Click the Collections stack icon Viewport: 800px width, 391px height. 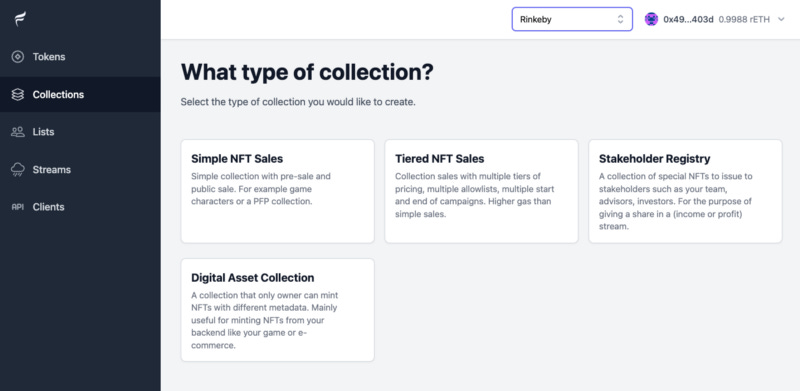click(x=18, y=94)
